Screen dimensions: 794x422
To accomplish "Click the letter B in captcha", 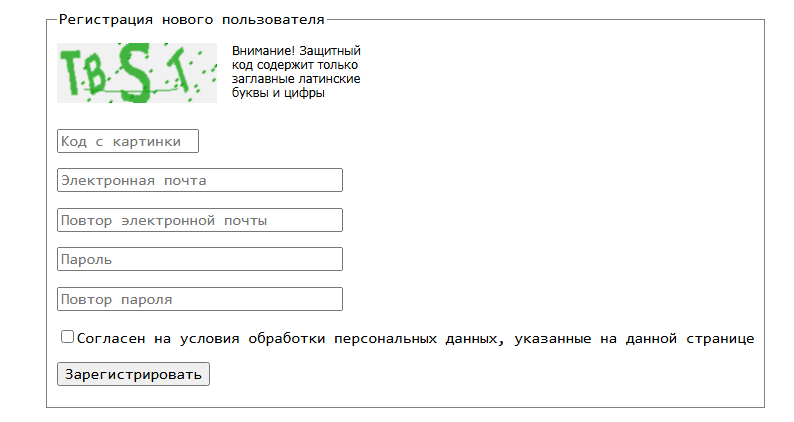I will 97,79.
